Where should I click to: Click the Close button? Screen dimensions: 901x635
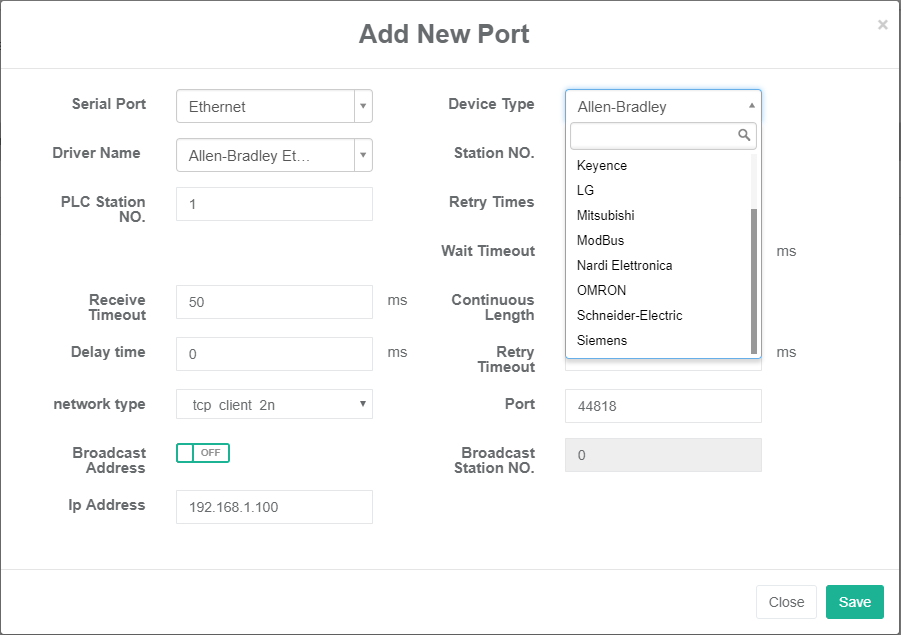pyautogui.click(x=786, y=602)
